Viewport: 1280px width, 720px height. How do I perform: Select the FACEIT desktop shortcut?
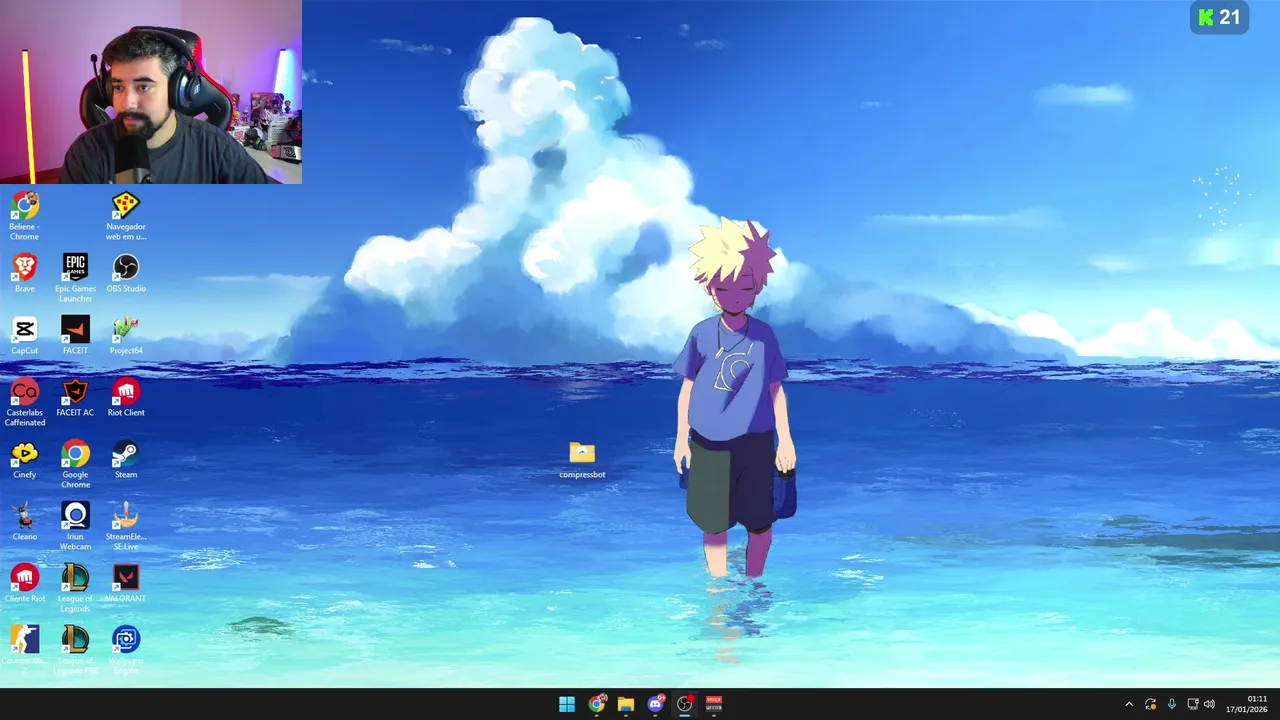(75, 335)
